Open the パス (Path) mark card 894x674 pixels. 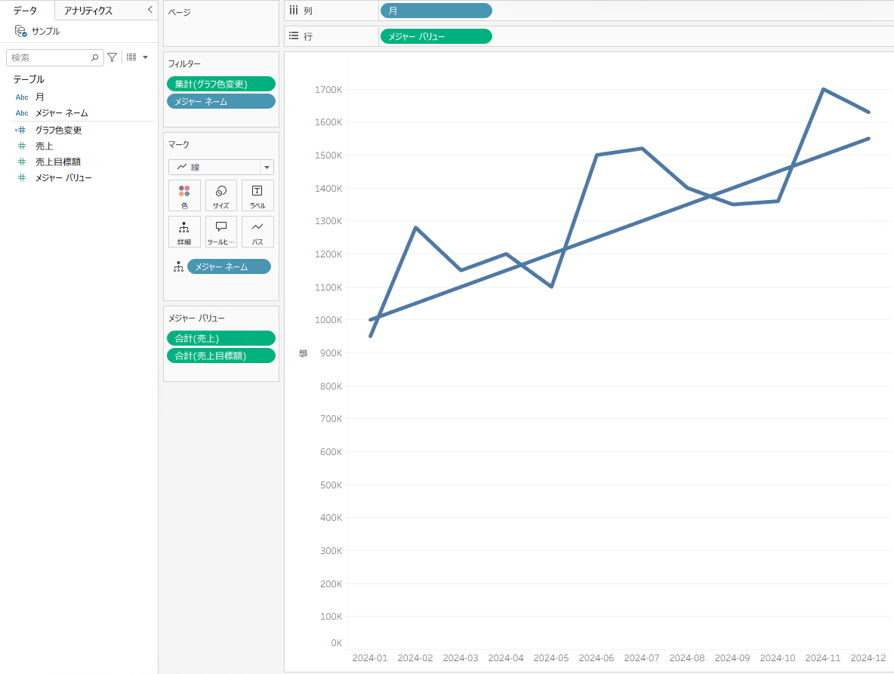pyautogui.click(x=257, y=232)
